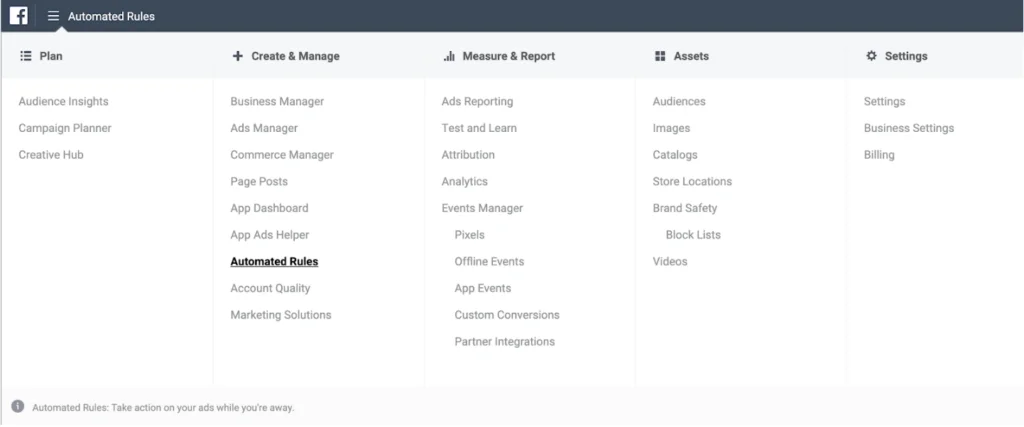Open Ads Reporting

477,101
